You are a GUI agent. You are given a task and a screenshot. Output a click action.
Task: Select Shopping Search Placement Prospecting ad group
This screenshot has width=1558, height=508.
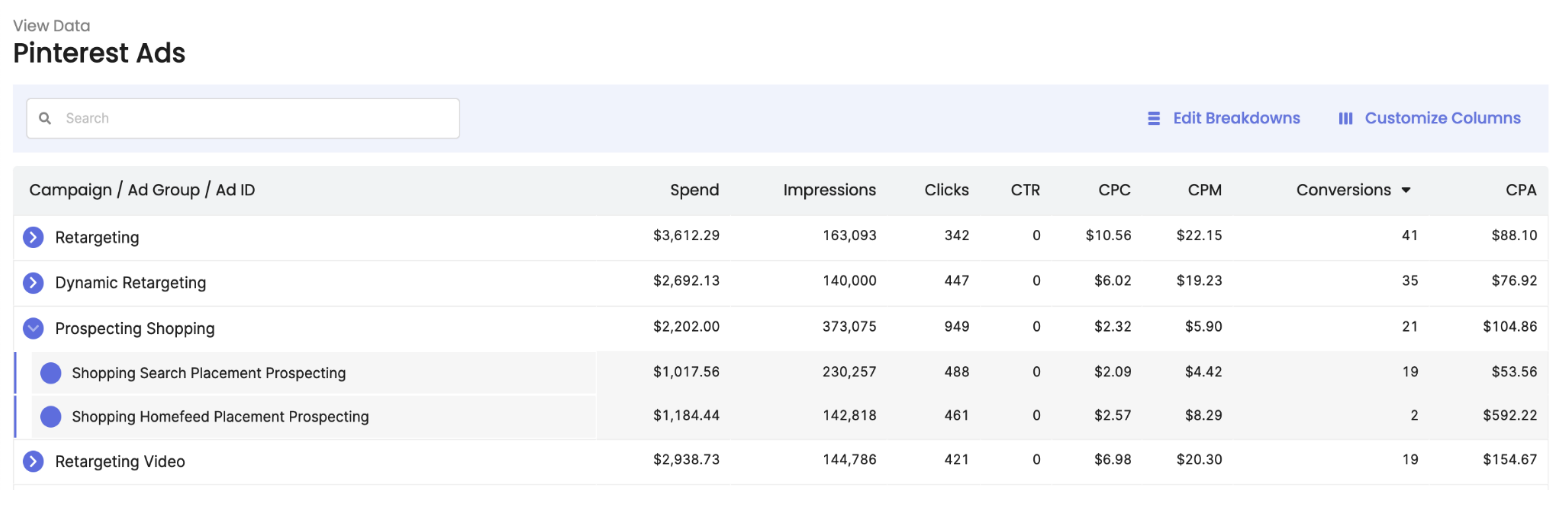click(209, 373)
